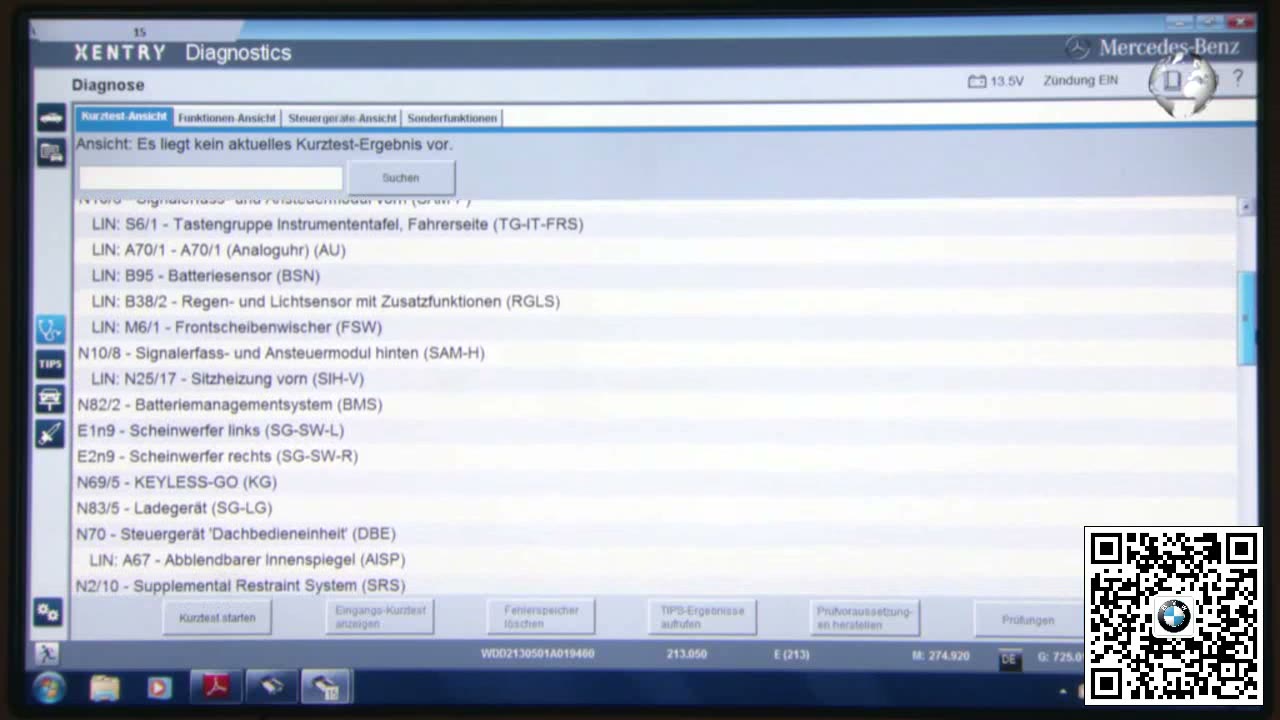The height and width of the screenshot is (720, 1280).
Task: Open the vehicle data sidebar icon
Action: (51, 152)
